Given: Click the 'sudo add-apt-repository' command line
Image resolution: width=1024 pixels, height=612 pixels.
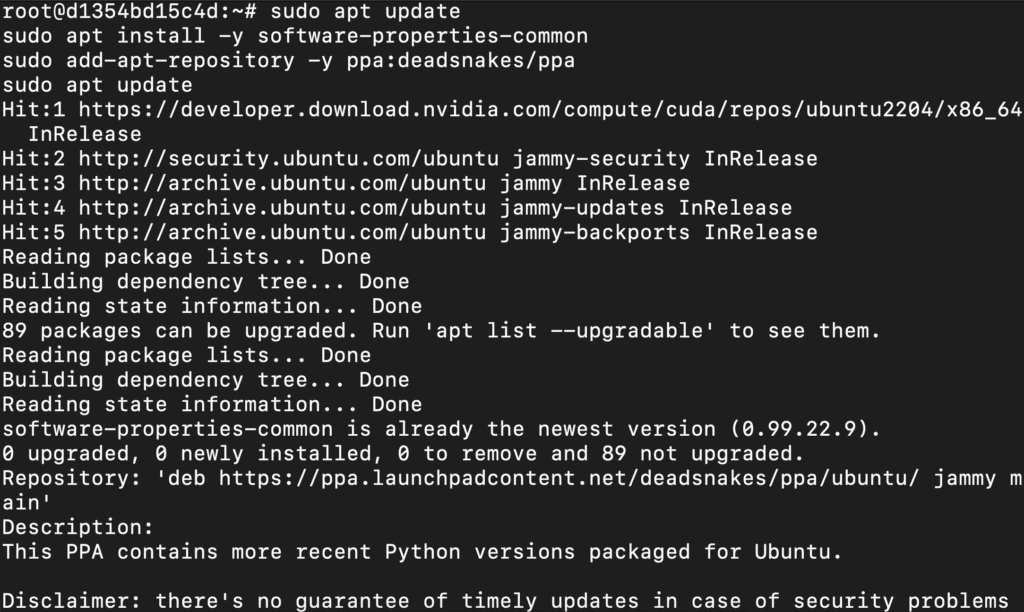Looking at the screenshot, I should pos(289,61).
